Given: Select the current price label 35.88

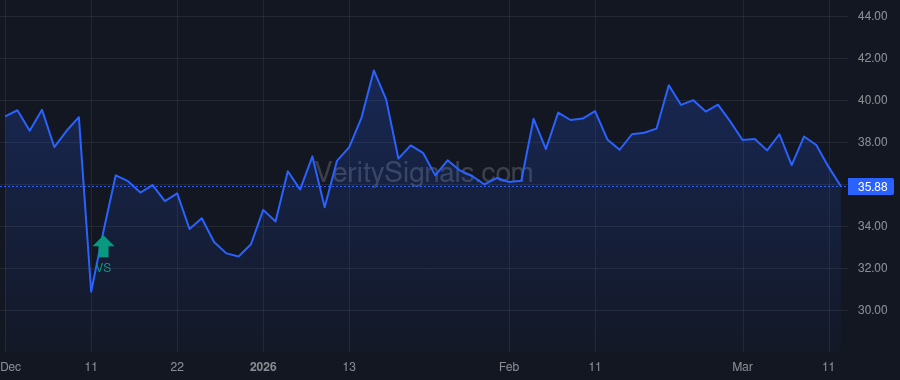Looking at the screenshot, I should click(x=870, y=187).
